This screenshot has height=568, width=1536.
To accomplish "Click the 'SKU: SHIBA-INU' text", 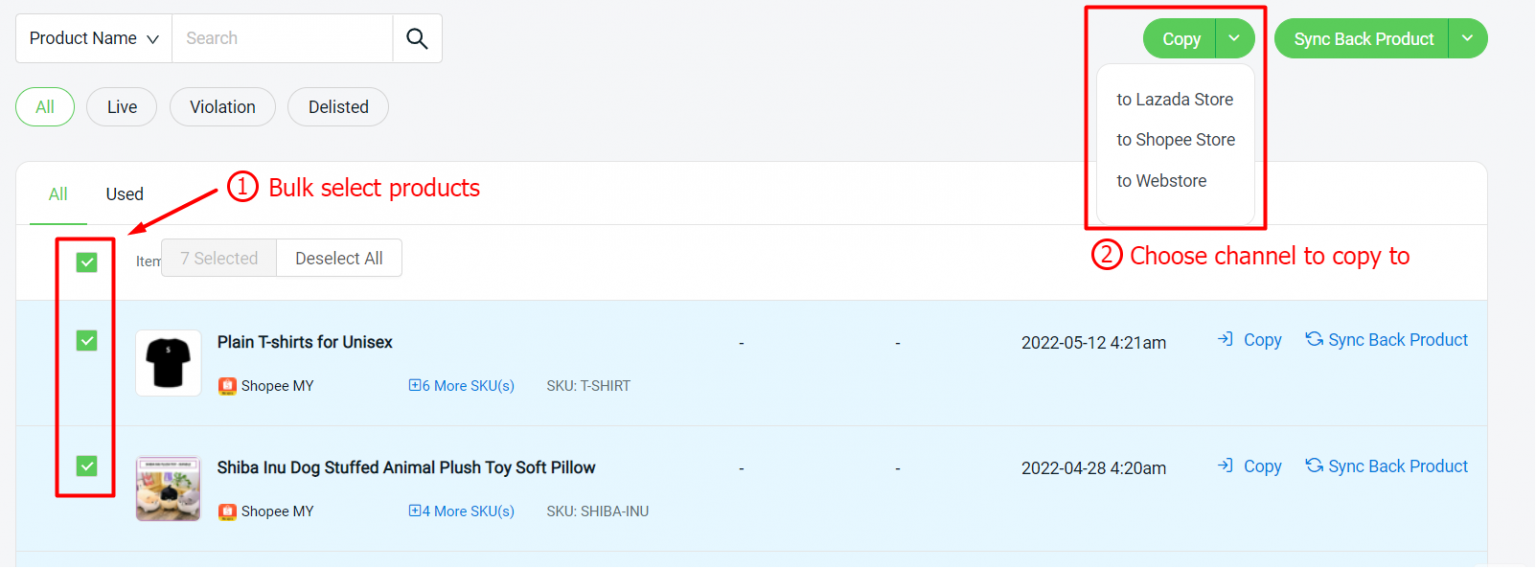I will tap(598, 511).
